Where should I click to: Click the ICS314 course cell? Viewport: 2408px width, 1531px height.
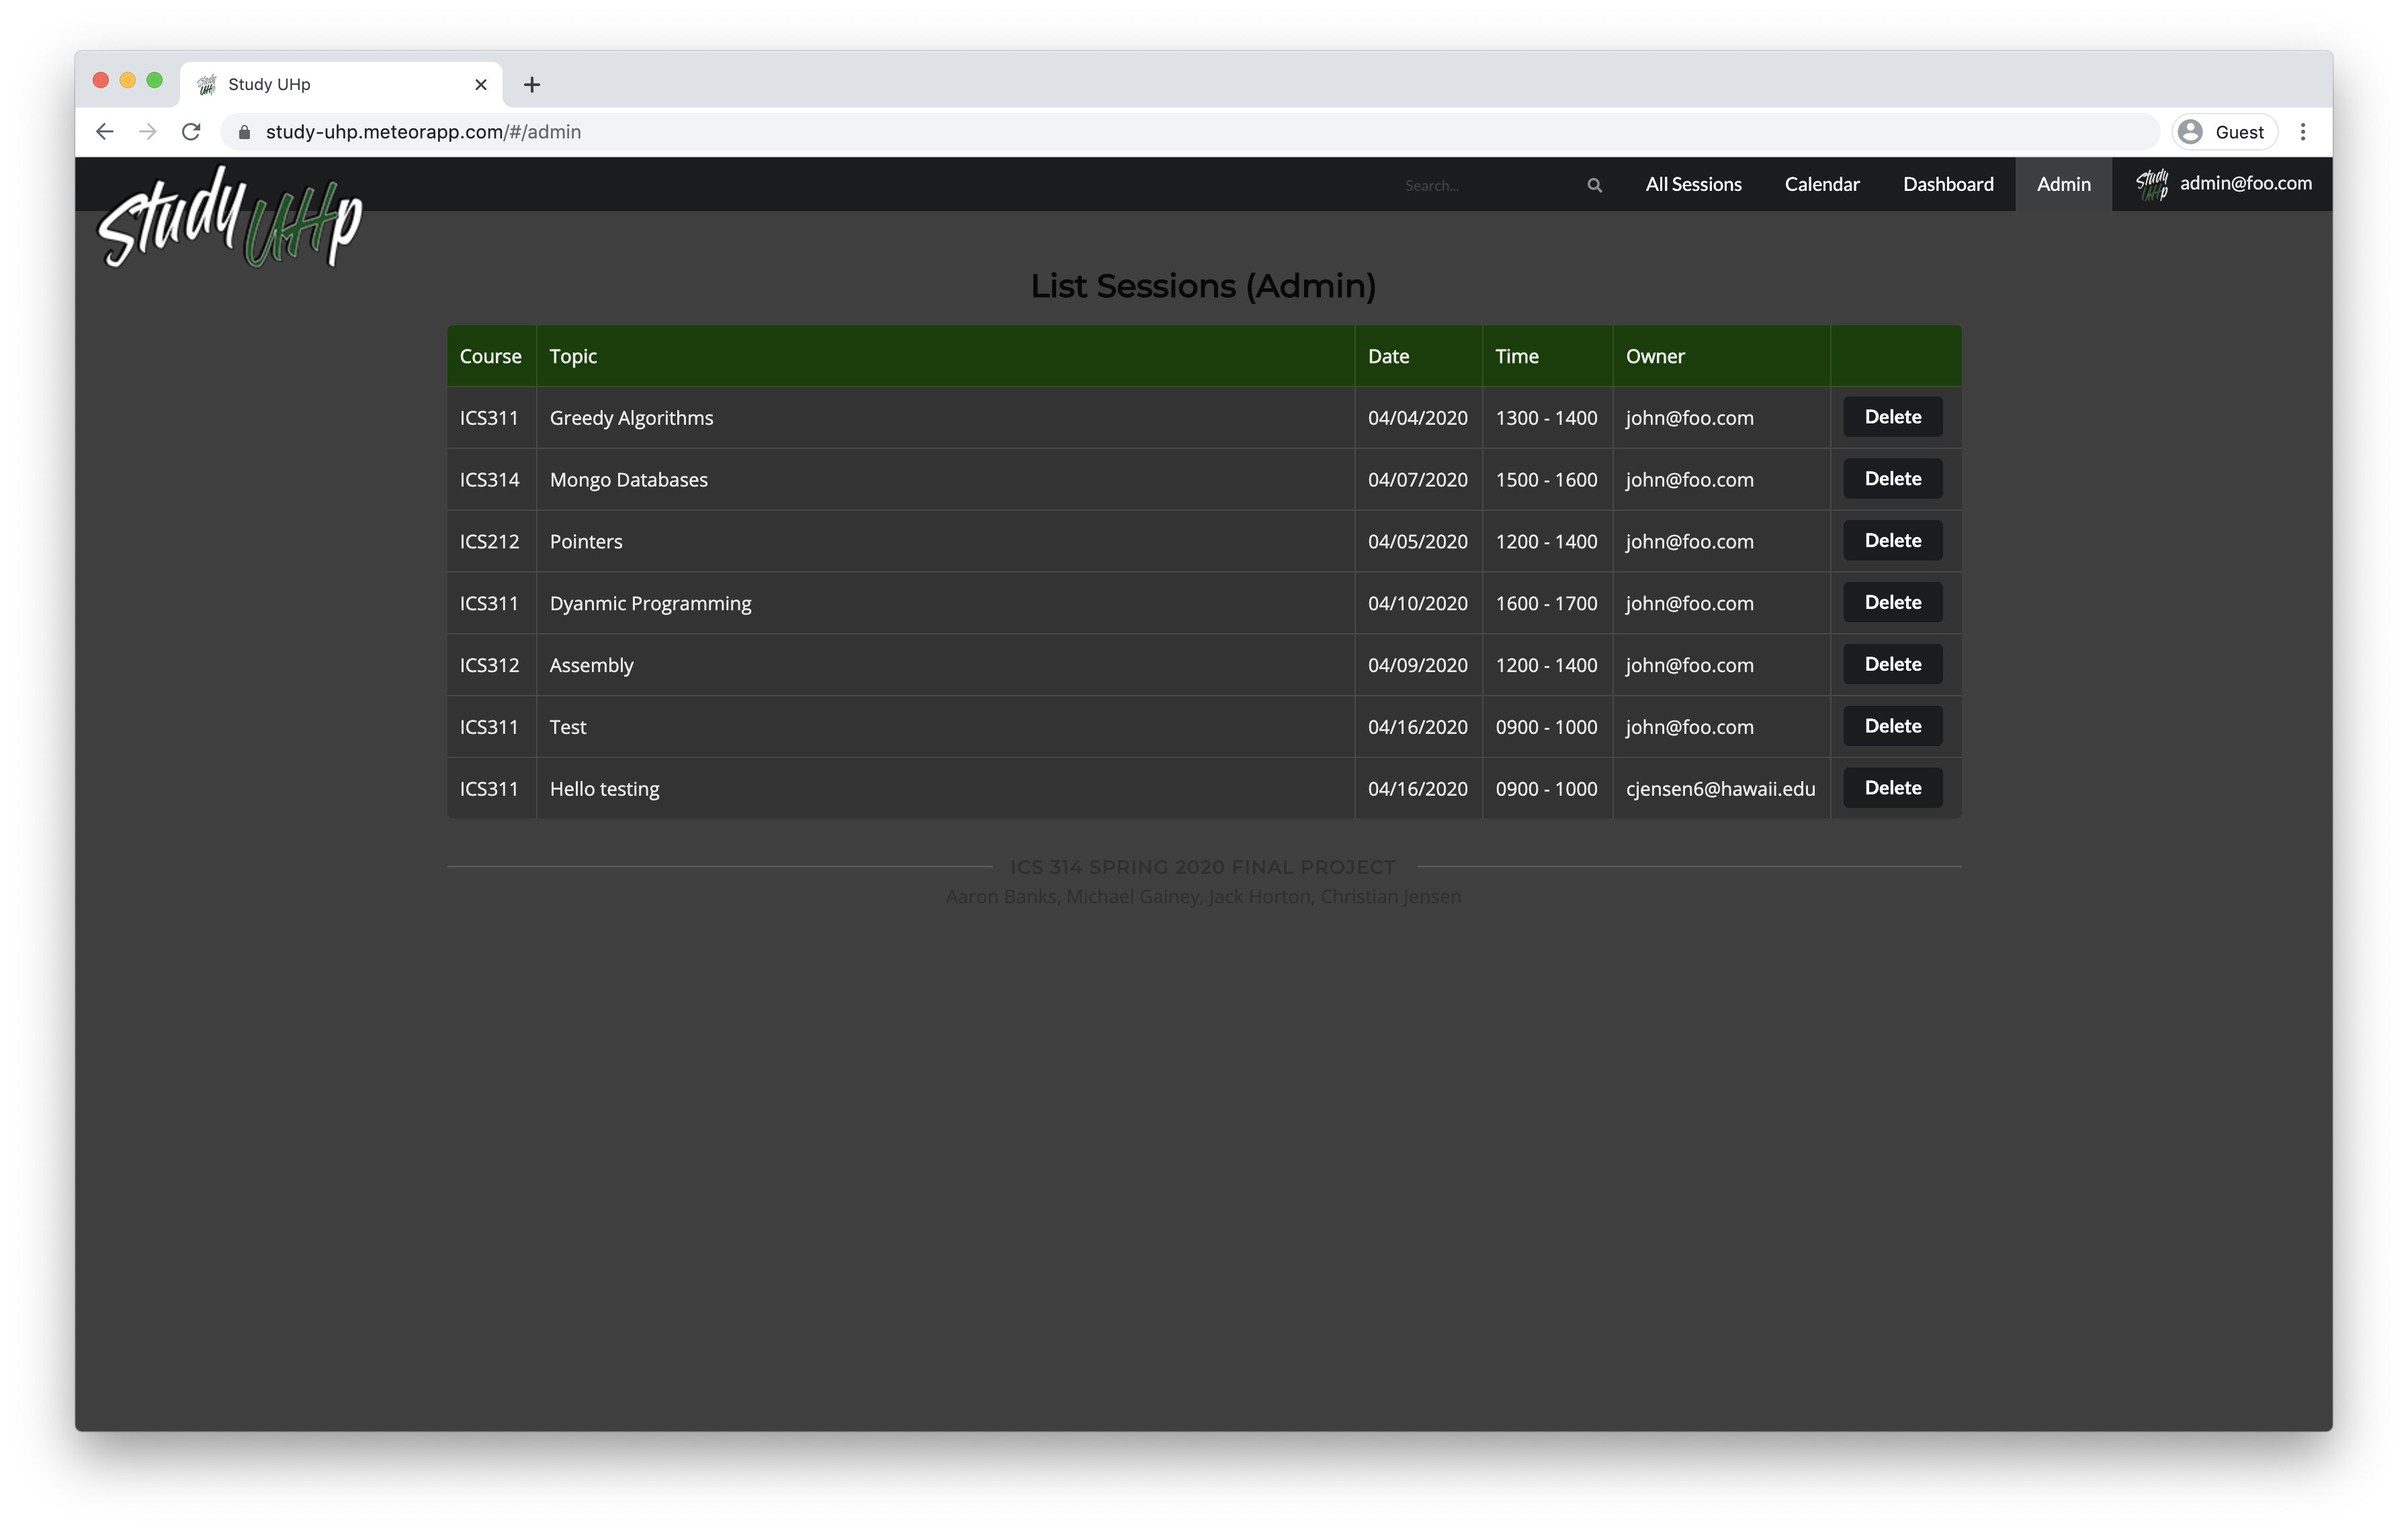tap(491, 480)
